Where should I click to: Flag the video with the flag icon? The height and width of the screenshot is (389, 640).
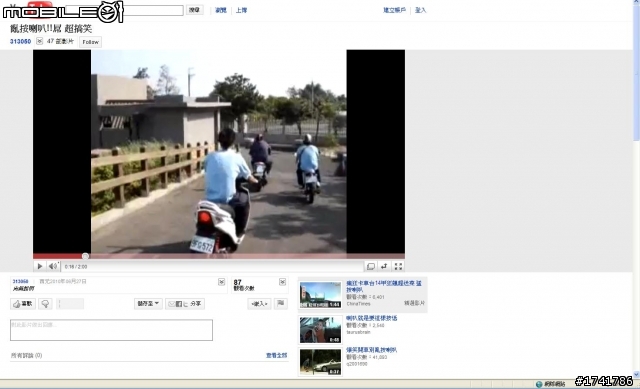[281, 303]
